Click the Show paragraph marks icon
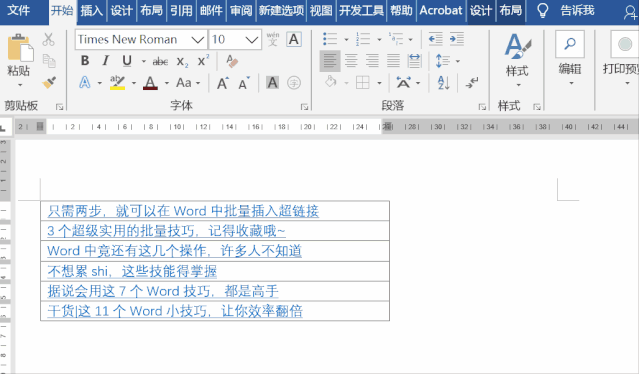The image size is (639, 374). (472, 83)
